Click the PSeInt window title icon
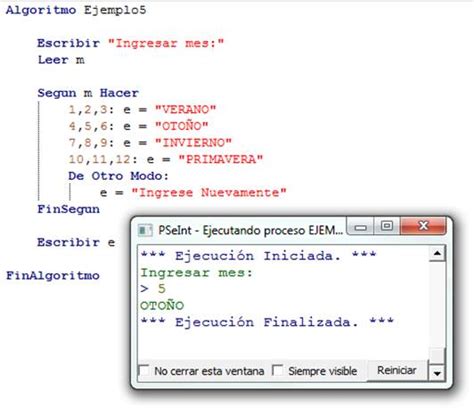This screenshot has width=474, height=415. (x=145, y=230)
